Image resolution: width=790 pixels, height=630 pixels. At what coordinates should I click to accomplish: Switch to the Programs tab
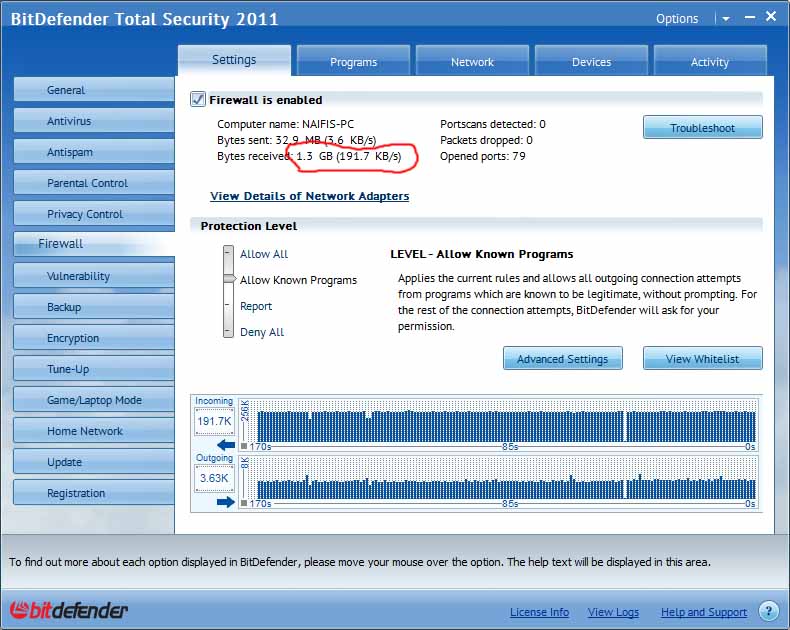[353, 61]
